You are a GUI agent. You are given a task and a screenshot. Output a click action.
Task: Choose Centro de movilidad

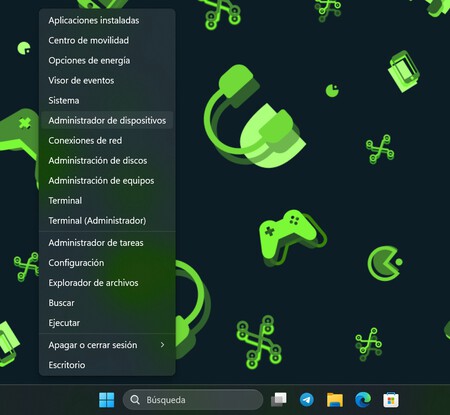tap(107, 40)
